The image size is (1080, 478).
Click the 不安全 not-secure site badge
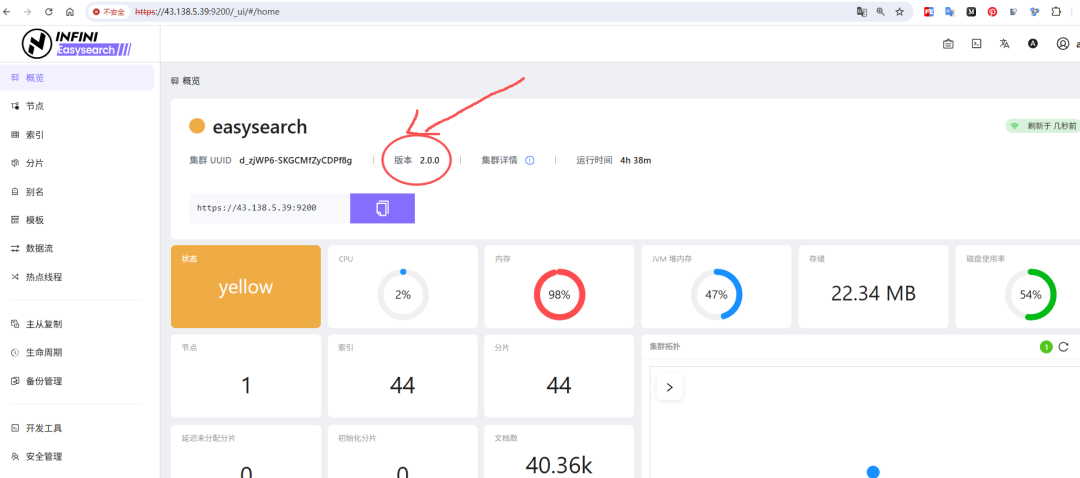click(x=110, y=12)
